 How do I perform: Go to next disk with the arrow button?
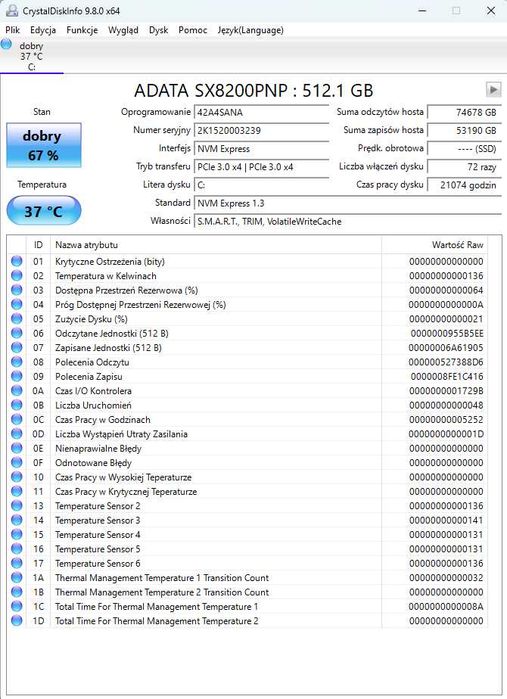point(493,90)
